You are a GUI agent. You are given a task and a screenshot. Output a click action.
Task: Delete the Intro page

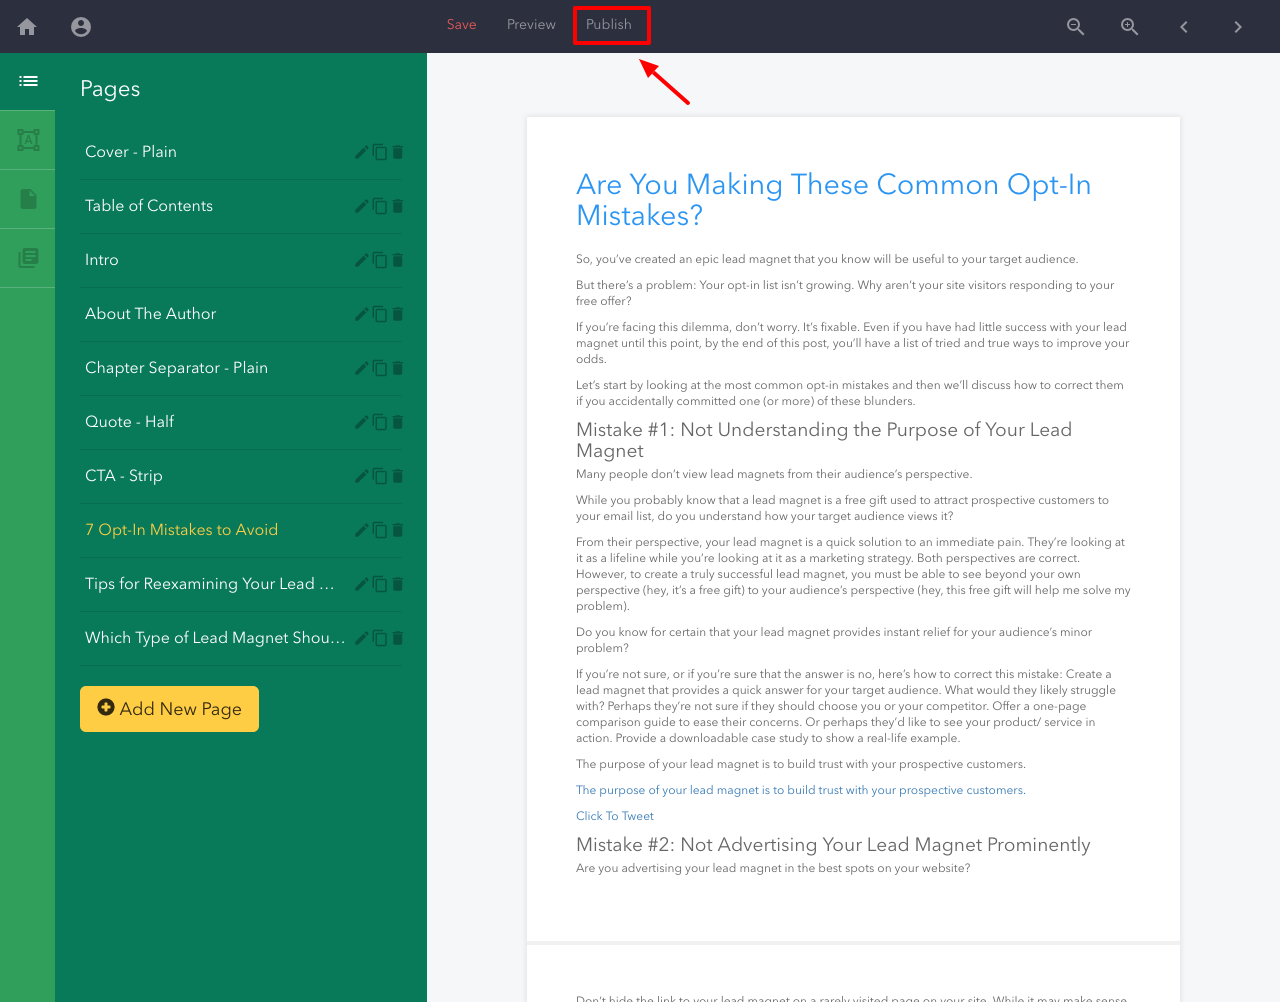pos(397,260)
